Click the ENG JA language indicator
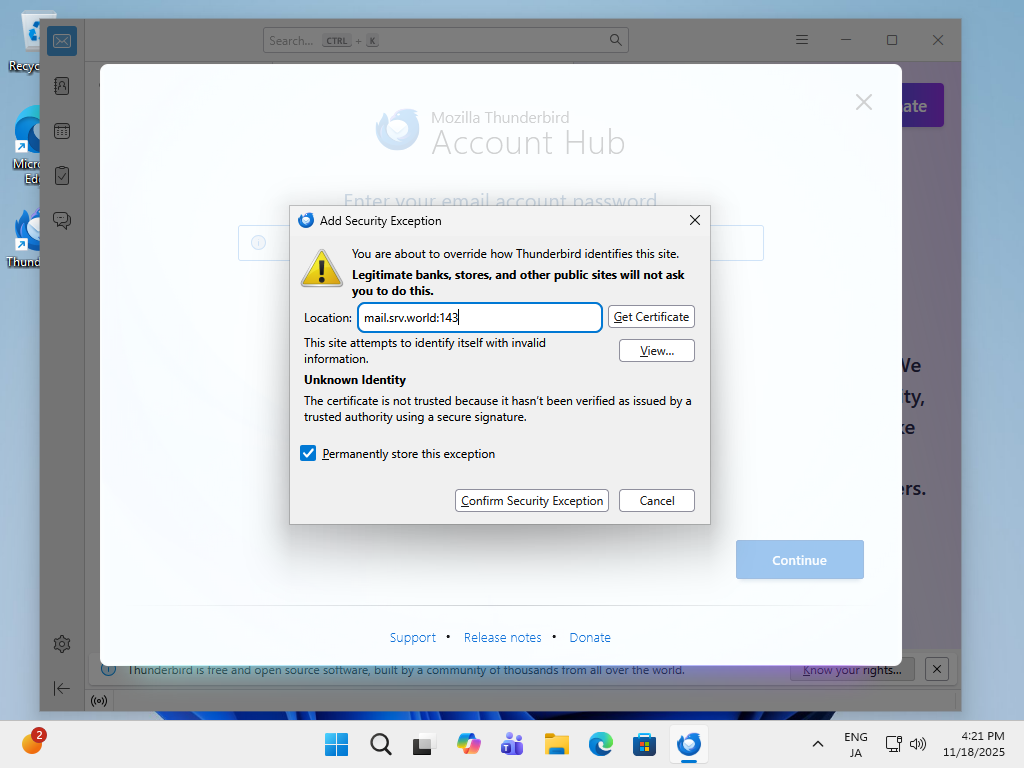The image size is (1024, 768). pyautogui.click(x=856, y=744)
